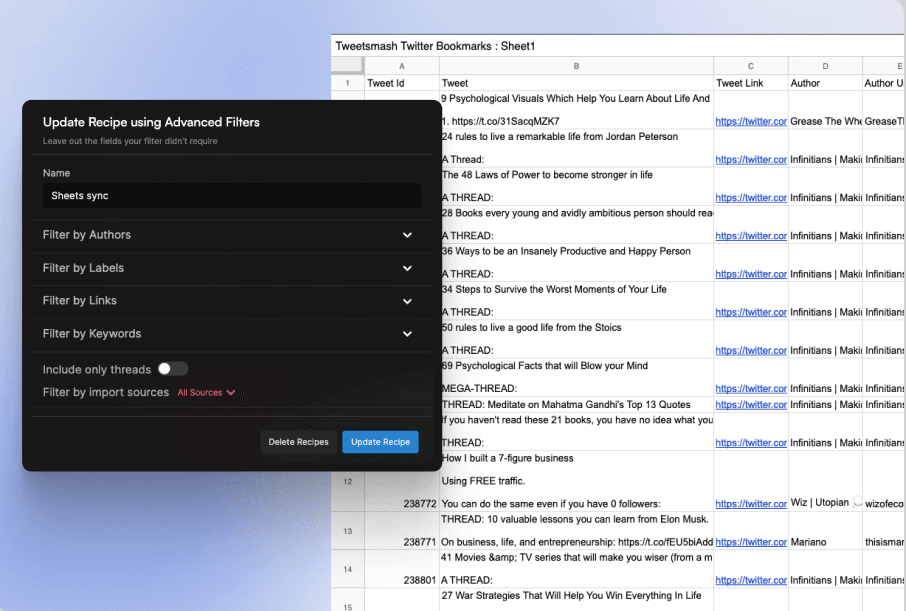Open twitter link for 48 Laws of Power row

click(751, 198)
